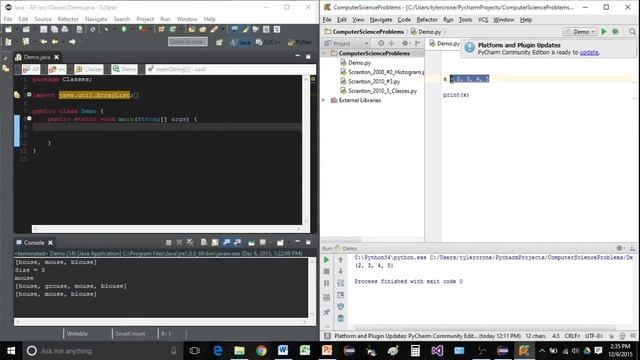Click Stop square in PyCharm Run panel
Viewport: 640px width, 360px height.
pyautogui.click(x=327, y=271)
